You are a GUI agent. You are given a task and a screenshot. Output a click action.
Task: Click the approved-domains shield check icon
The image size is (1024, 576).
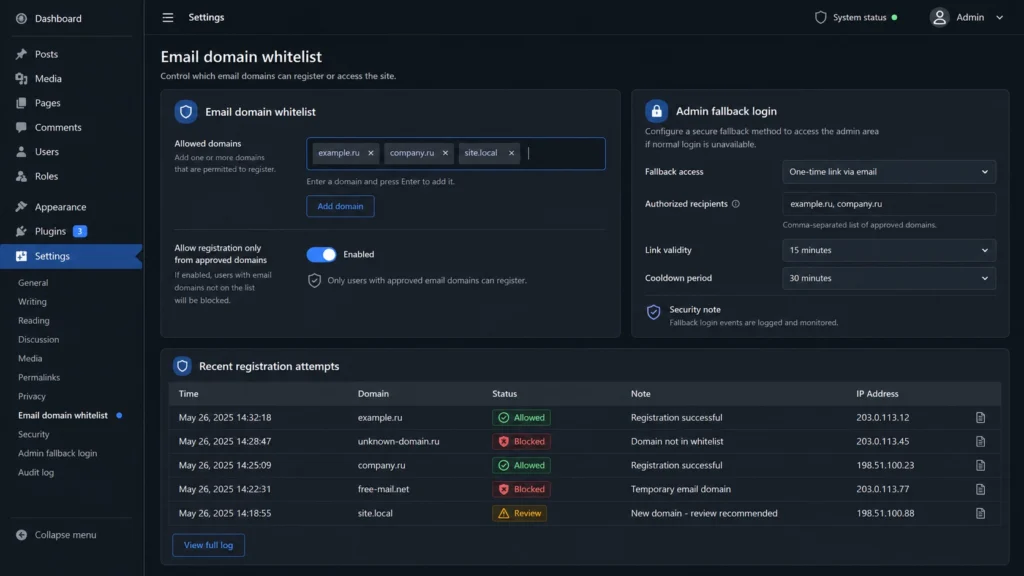point(314,281)
